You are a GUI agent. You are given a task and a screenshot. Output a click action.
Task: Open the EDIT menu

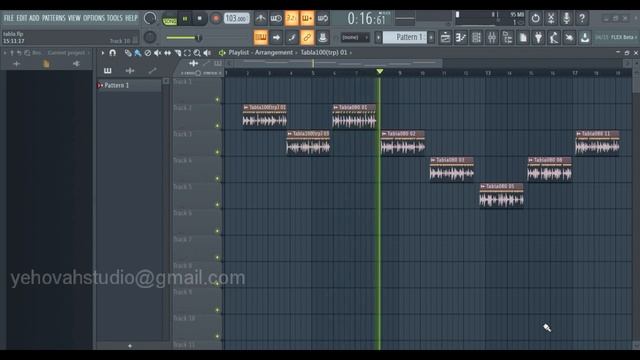click(x=22, y=18)
